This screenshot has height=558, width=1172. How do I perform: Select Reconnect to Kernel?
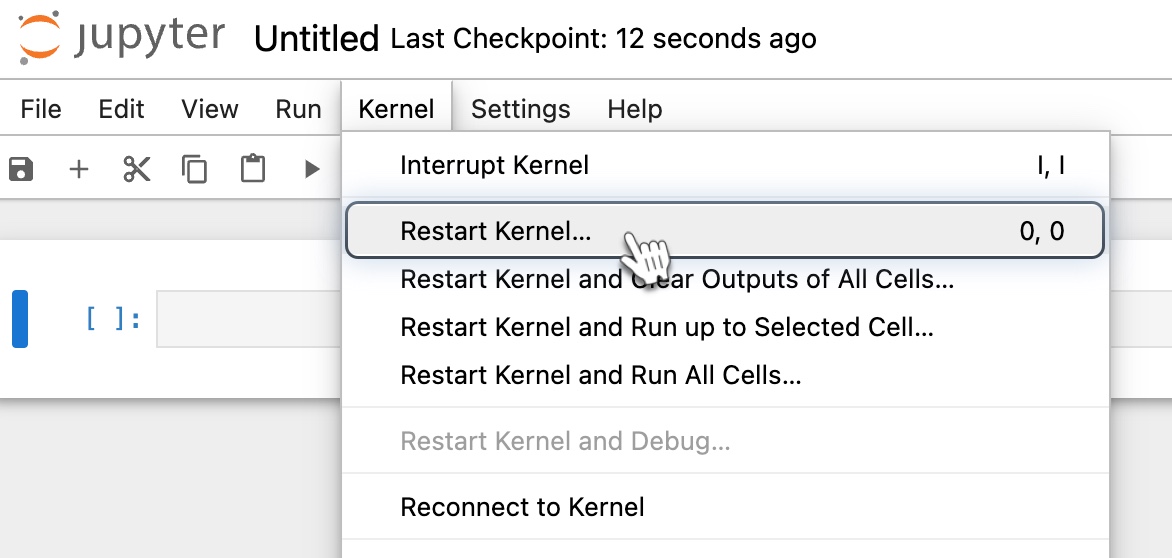click(725, 506)
